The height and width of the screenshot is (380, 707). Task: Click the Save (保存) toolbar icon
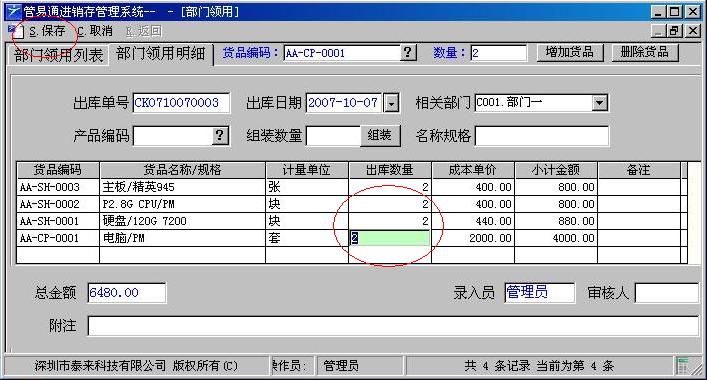tap(16, 31)
